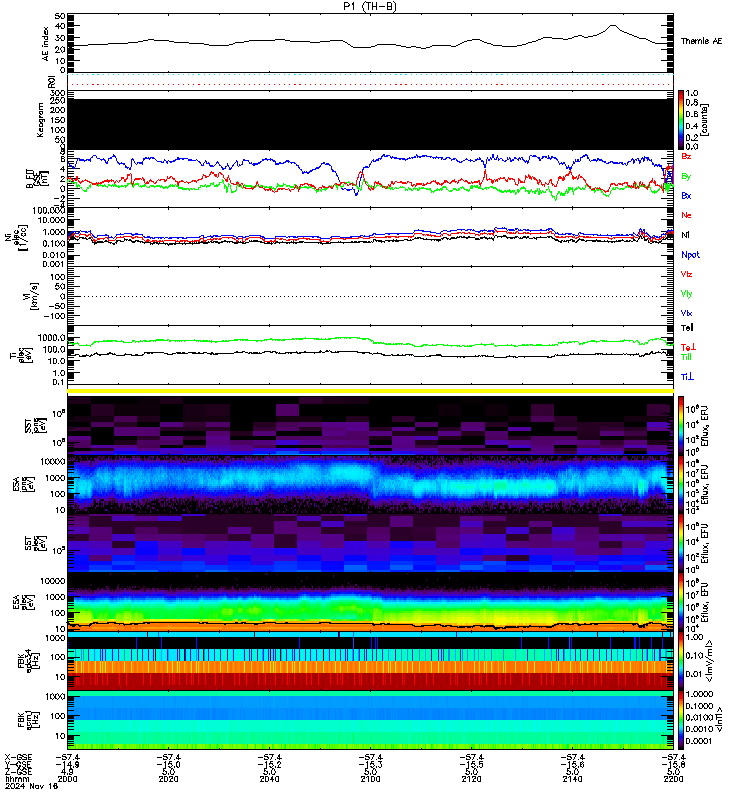Image resolution: width=750 pixels, height=800 pixels.
Task: Click the 'ESA ions [eV]' axis label
Action: 23,484
